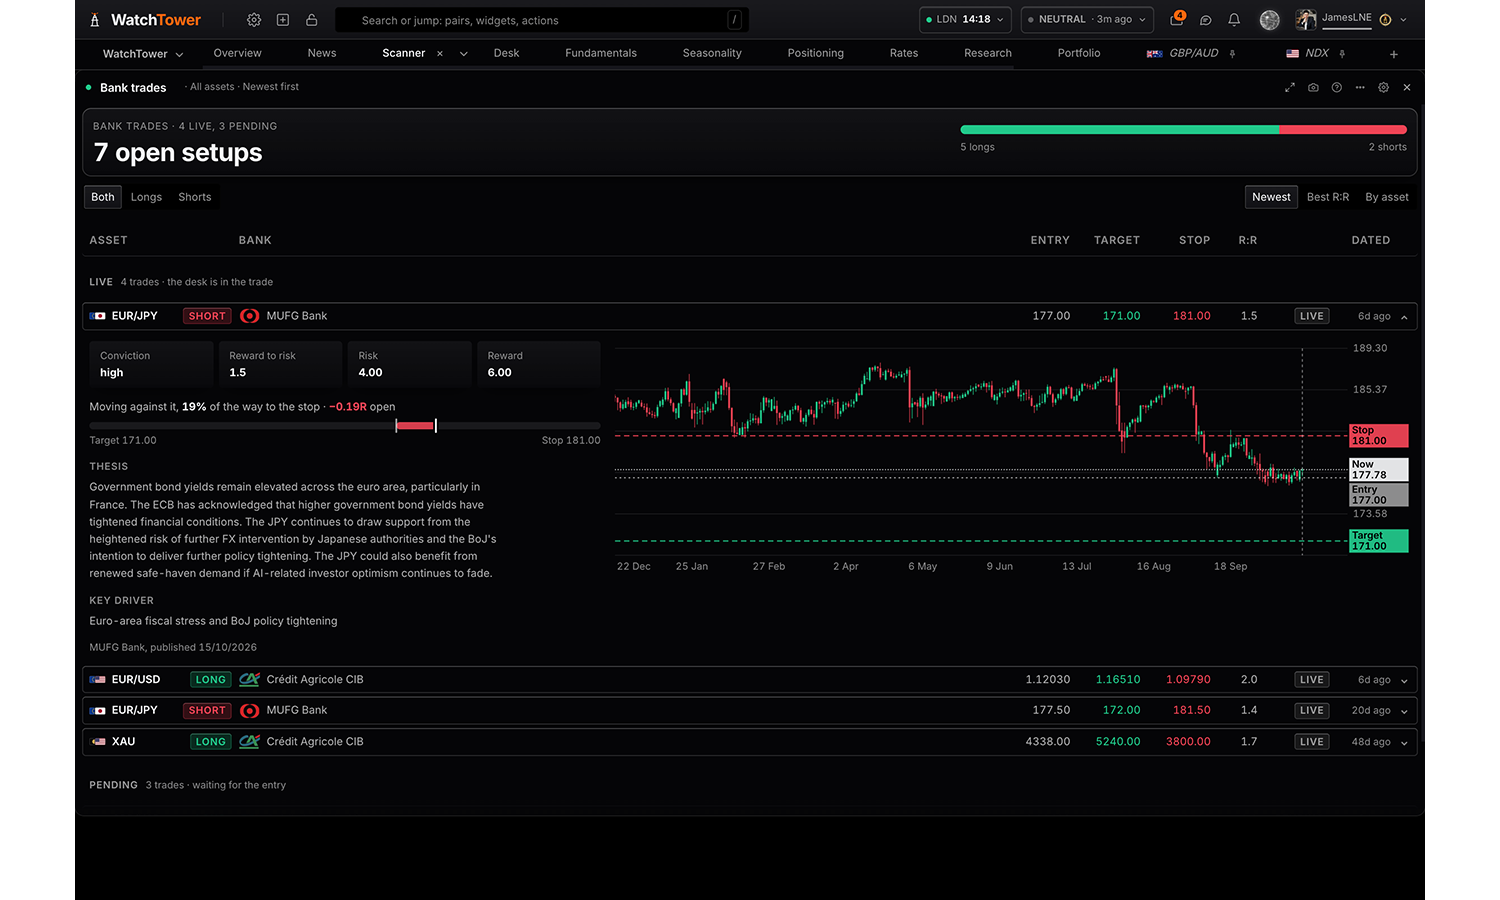Screen dimensions: 1500x900
Task: Open the Scanner tab dropdown chevron
Action: [x=464, y=54]
